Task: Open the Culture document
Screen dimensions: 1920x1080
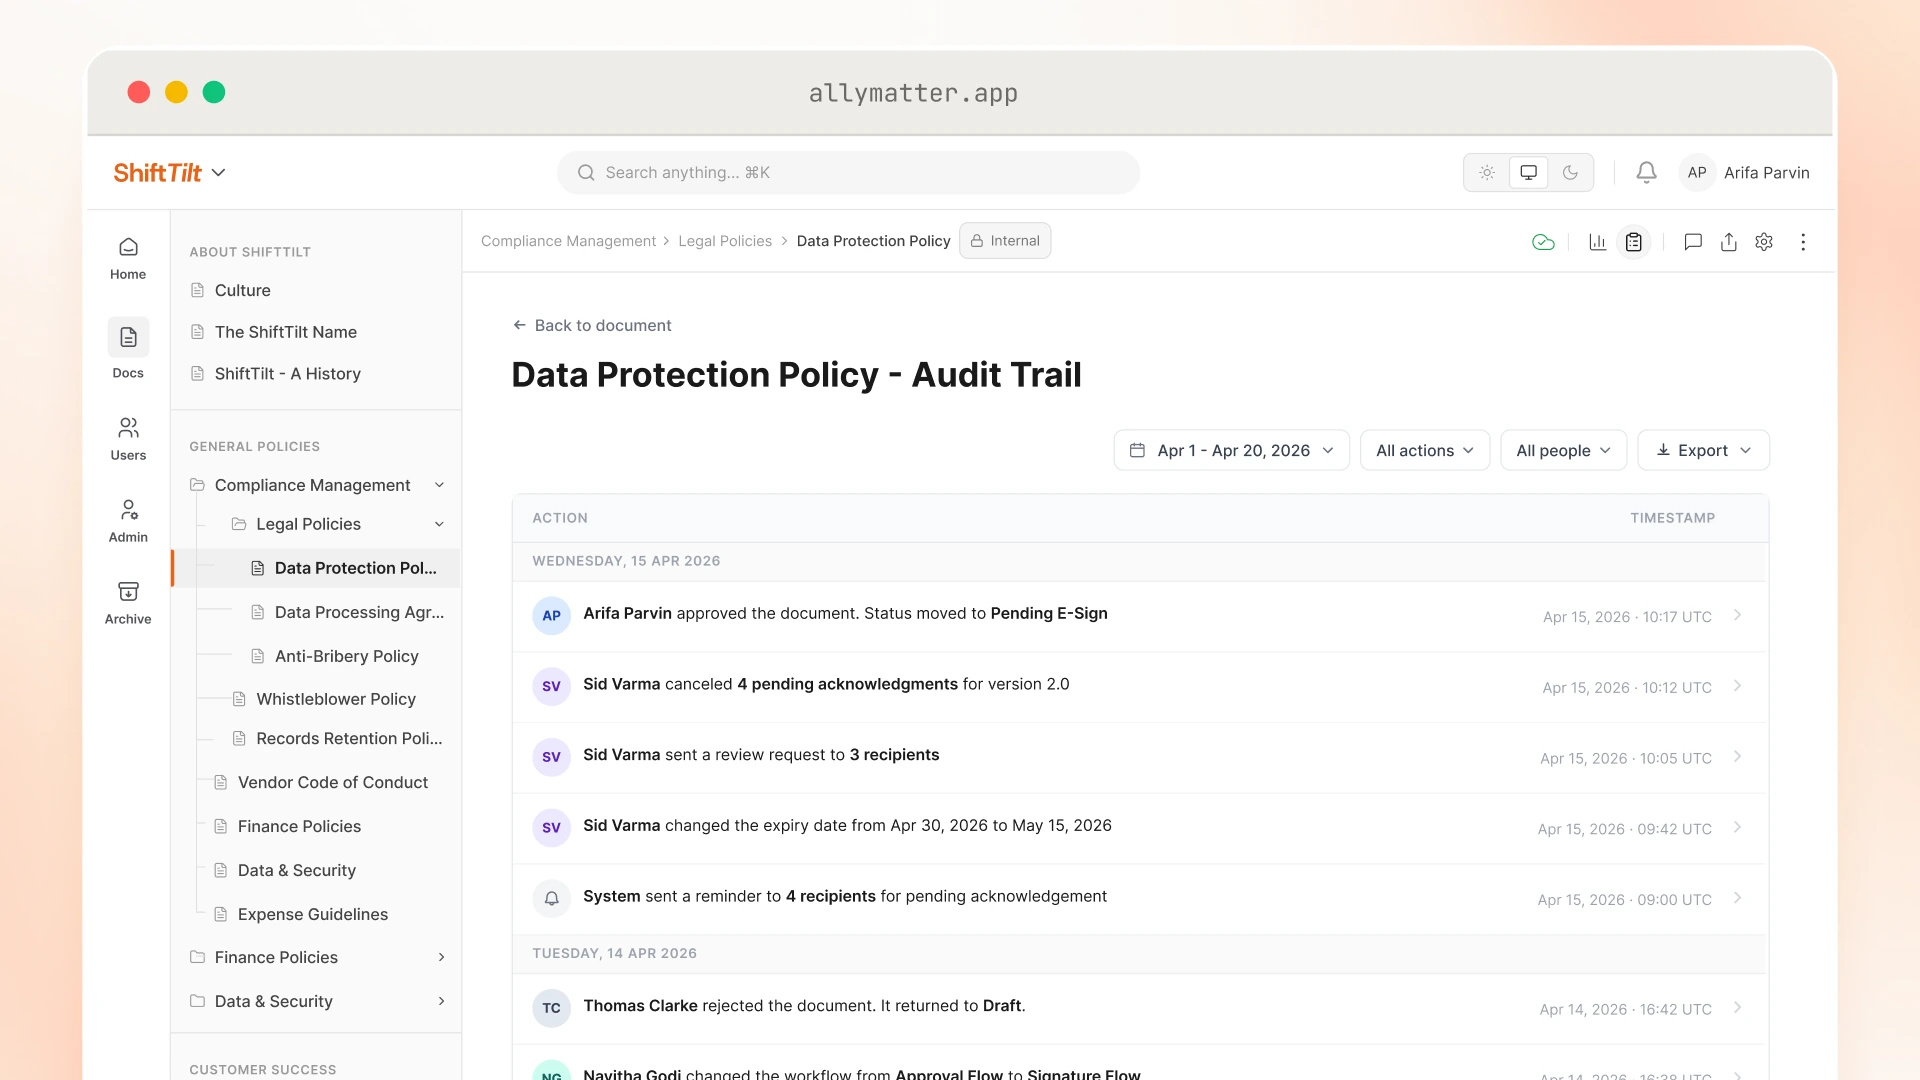Action: (242, 290)
